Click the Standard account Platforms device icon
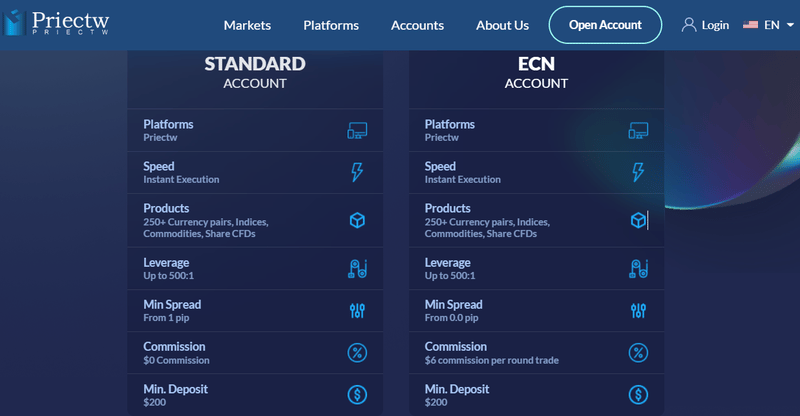 click(x=357, y=131)
